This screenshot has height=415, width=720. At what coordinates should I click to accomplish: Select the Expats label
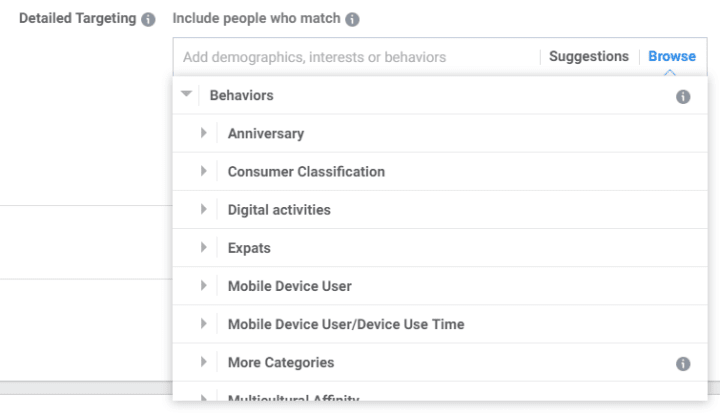pos(249,248)
